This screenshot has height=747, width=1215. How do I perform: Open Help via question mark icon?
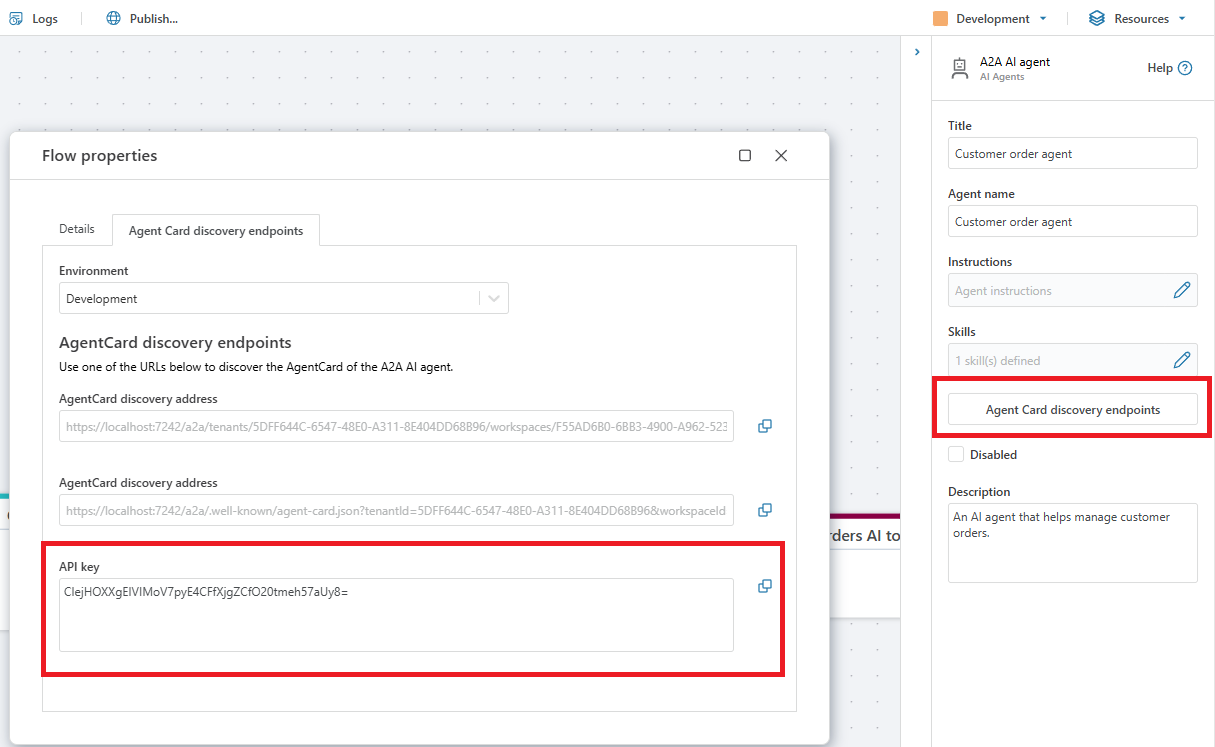[1185, 68]
